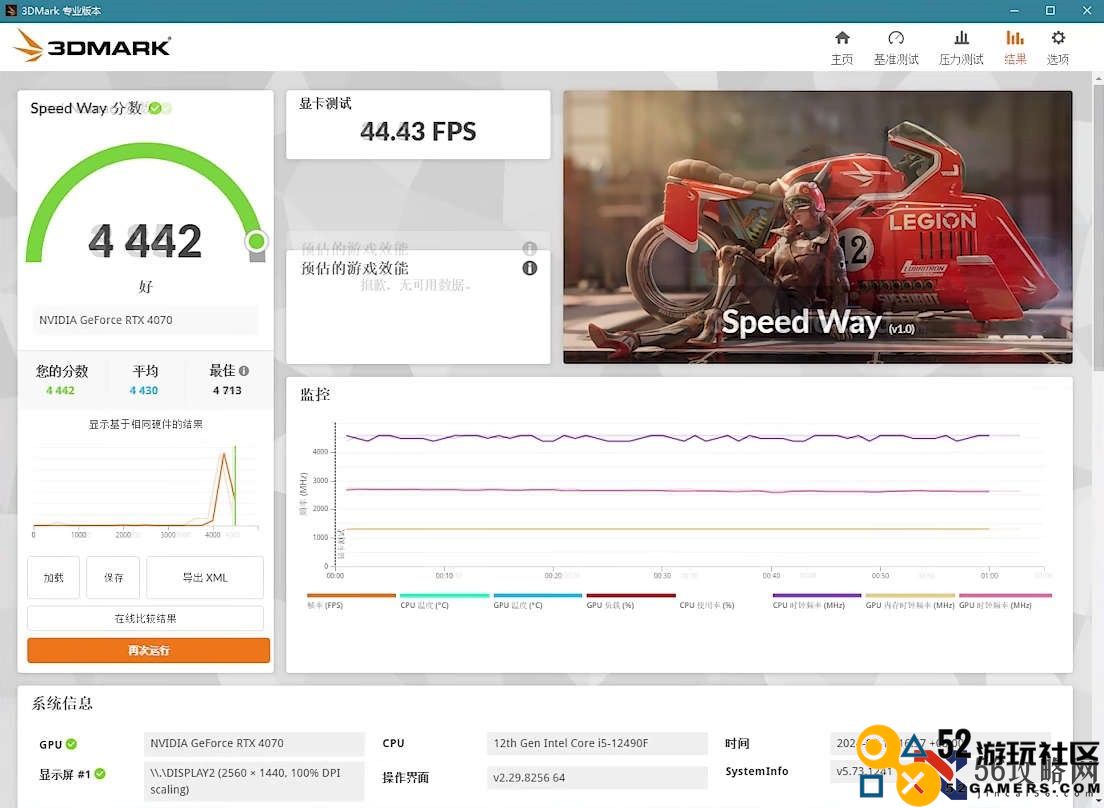Screen dimensions: 1104x808
Task: Open the Benchmarks (基准测试) tab
Action: [896, 48]
